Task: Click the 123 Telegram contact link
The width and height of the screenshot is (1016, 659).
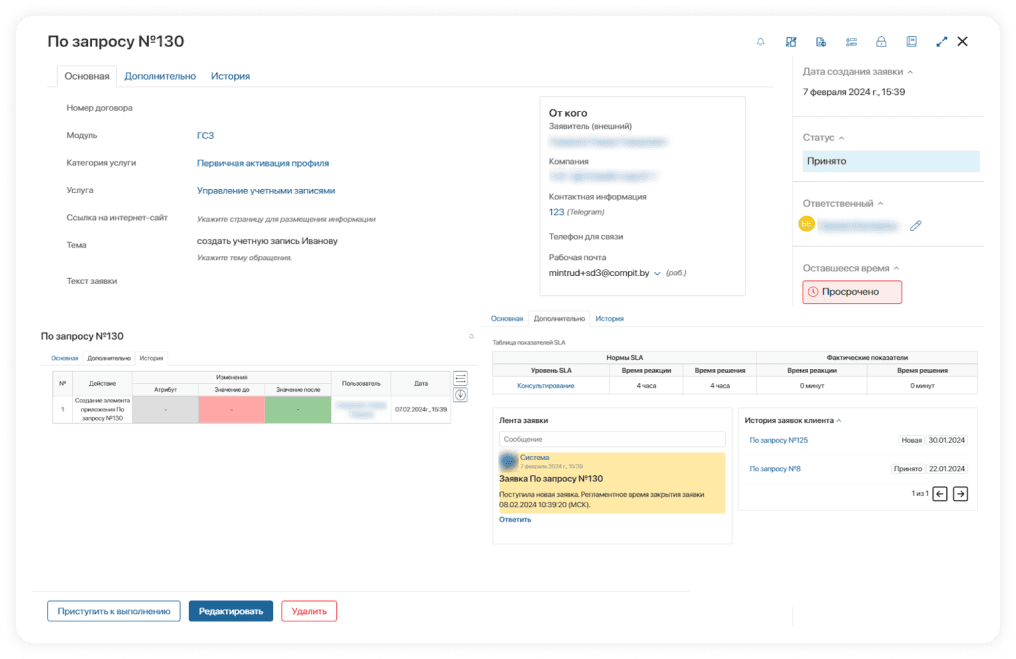Action: point(557,212)
